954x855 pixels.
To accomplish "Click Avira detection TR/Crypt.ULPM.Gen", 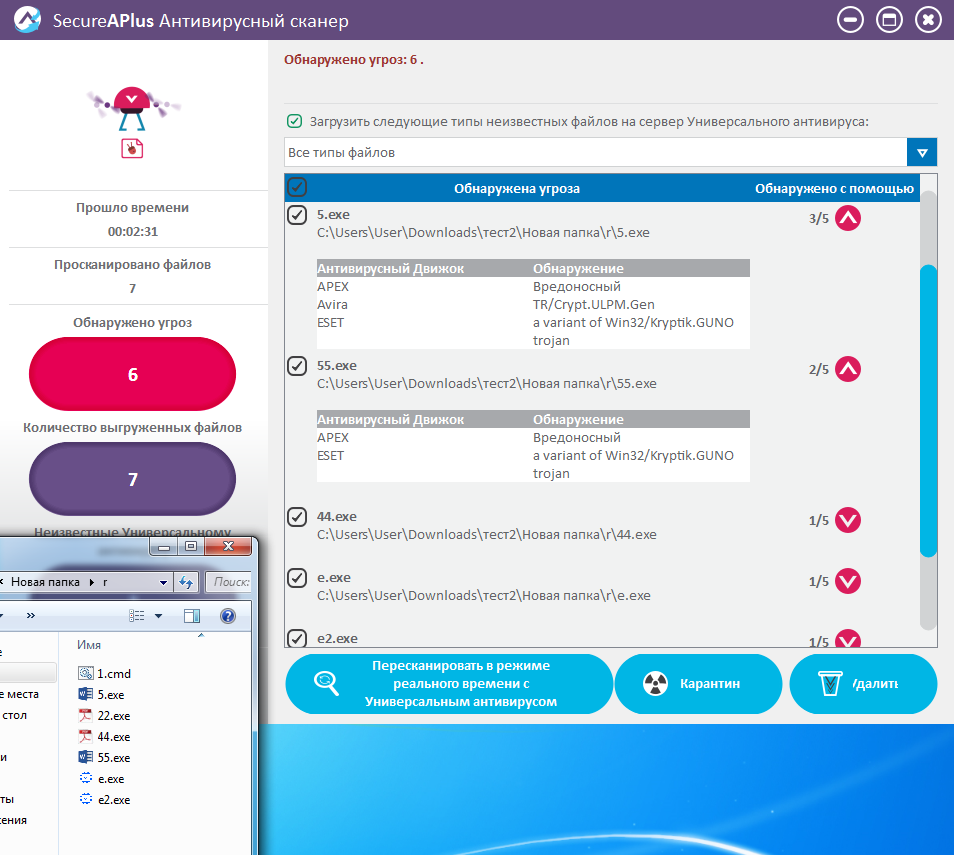I will click(x=594, y=304).
